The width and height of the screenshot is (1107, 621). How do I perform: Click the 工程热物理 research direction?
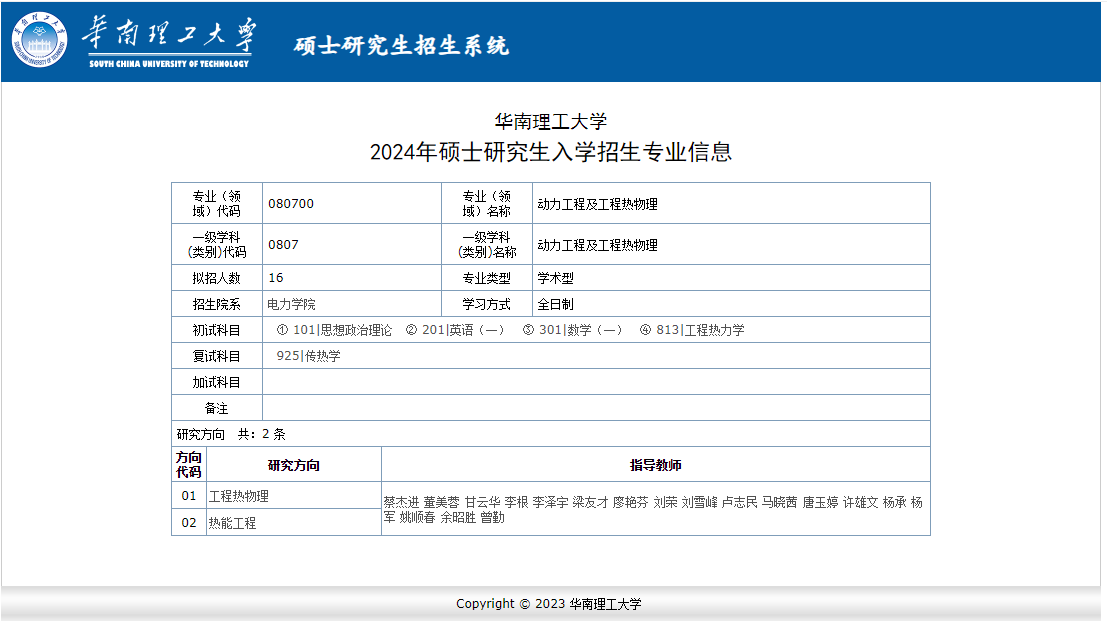point(239,497)
